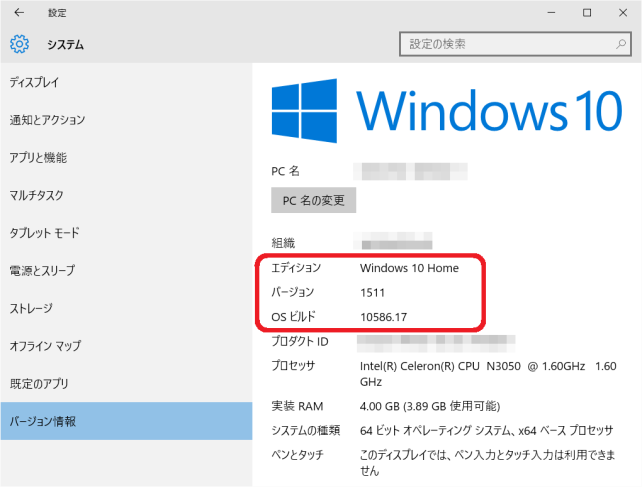Click the システム header title

(x=66, y=44)
